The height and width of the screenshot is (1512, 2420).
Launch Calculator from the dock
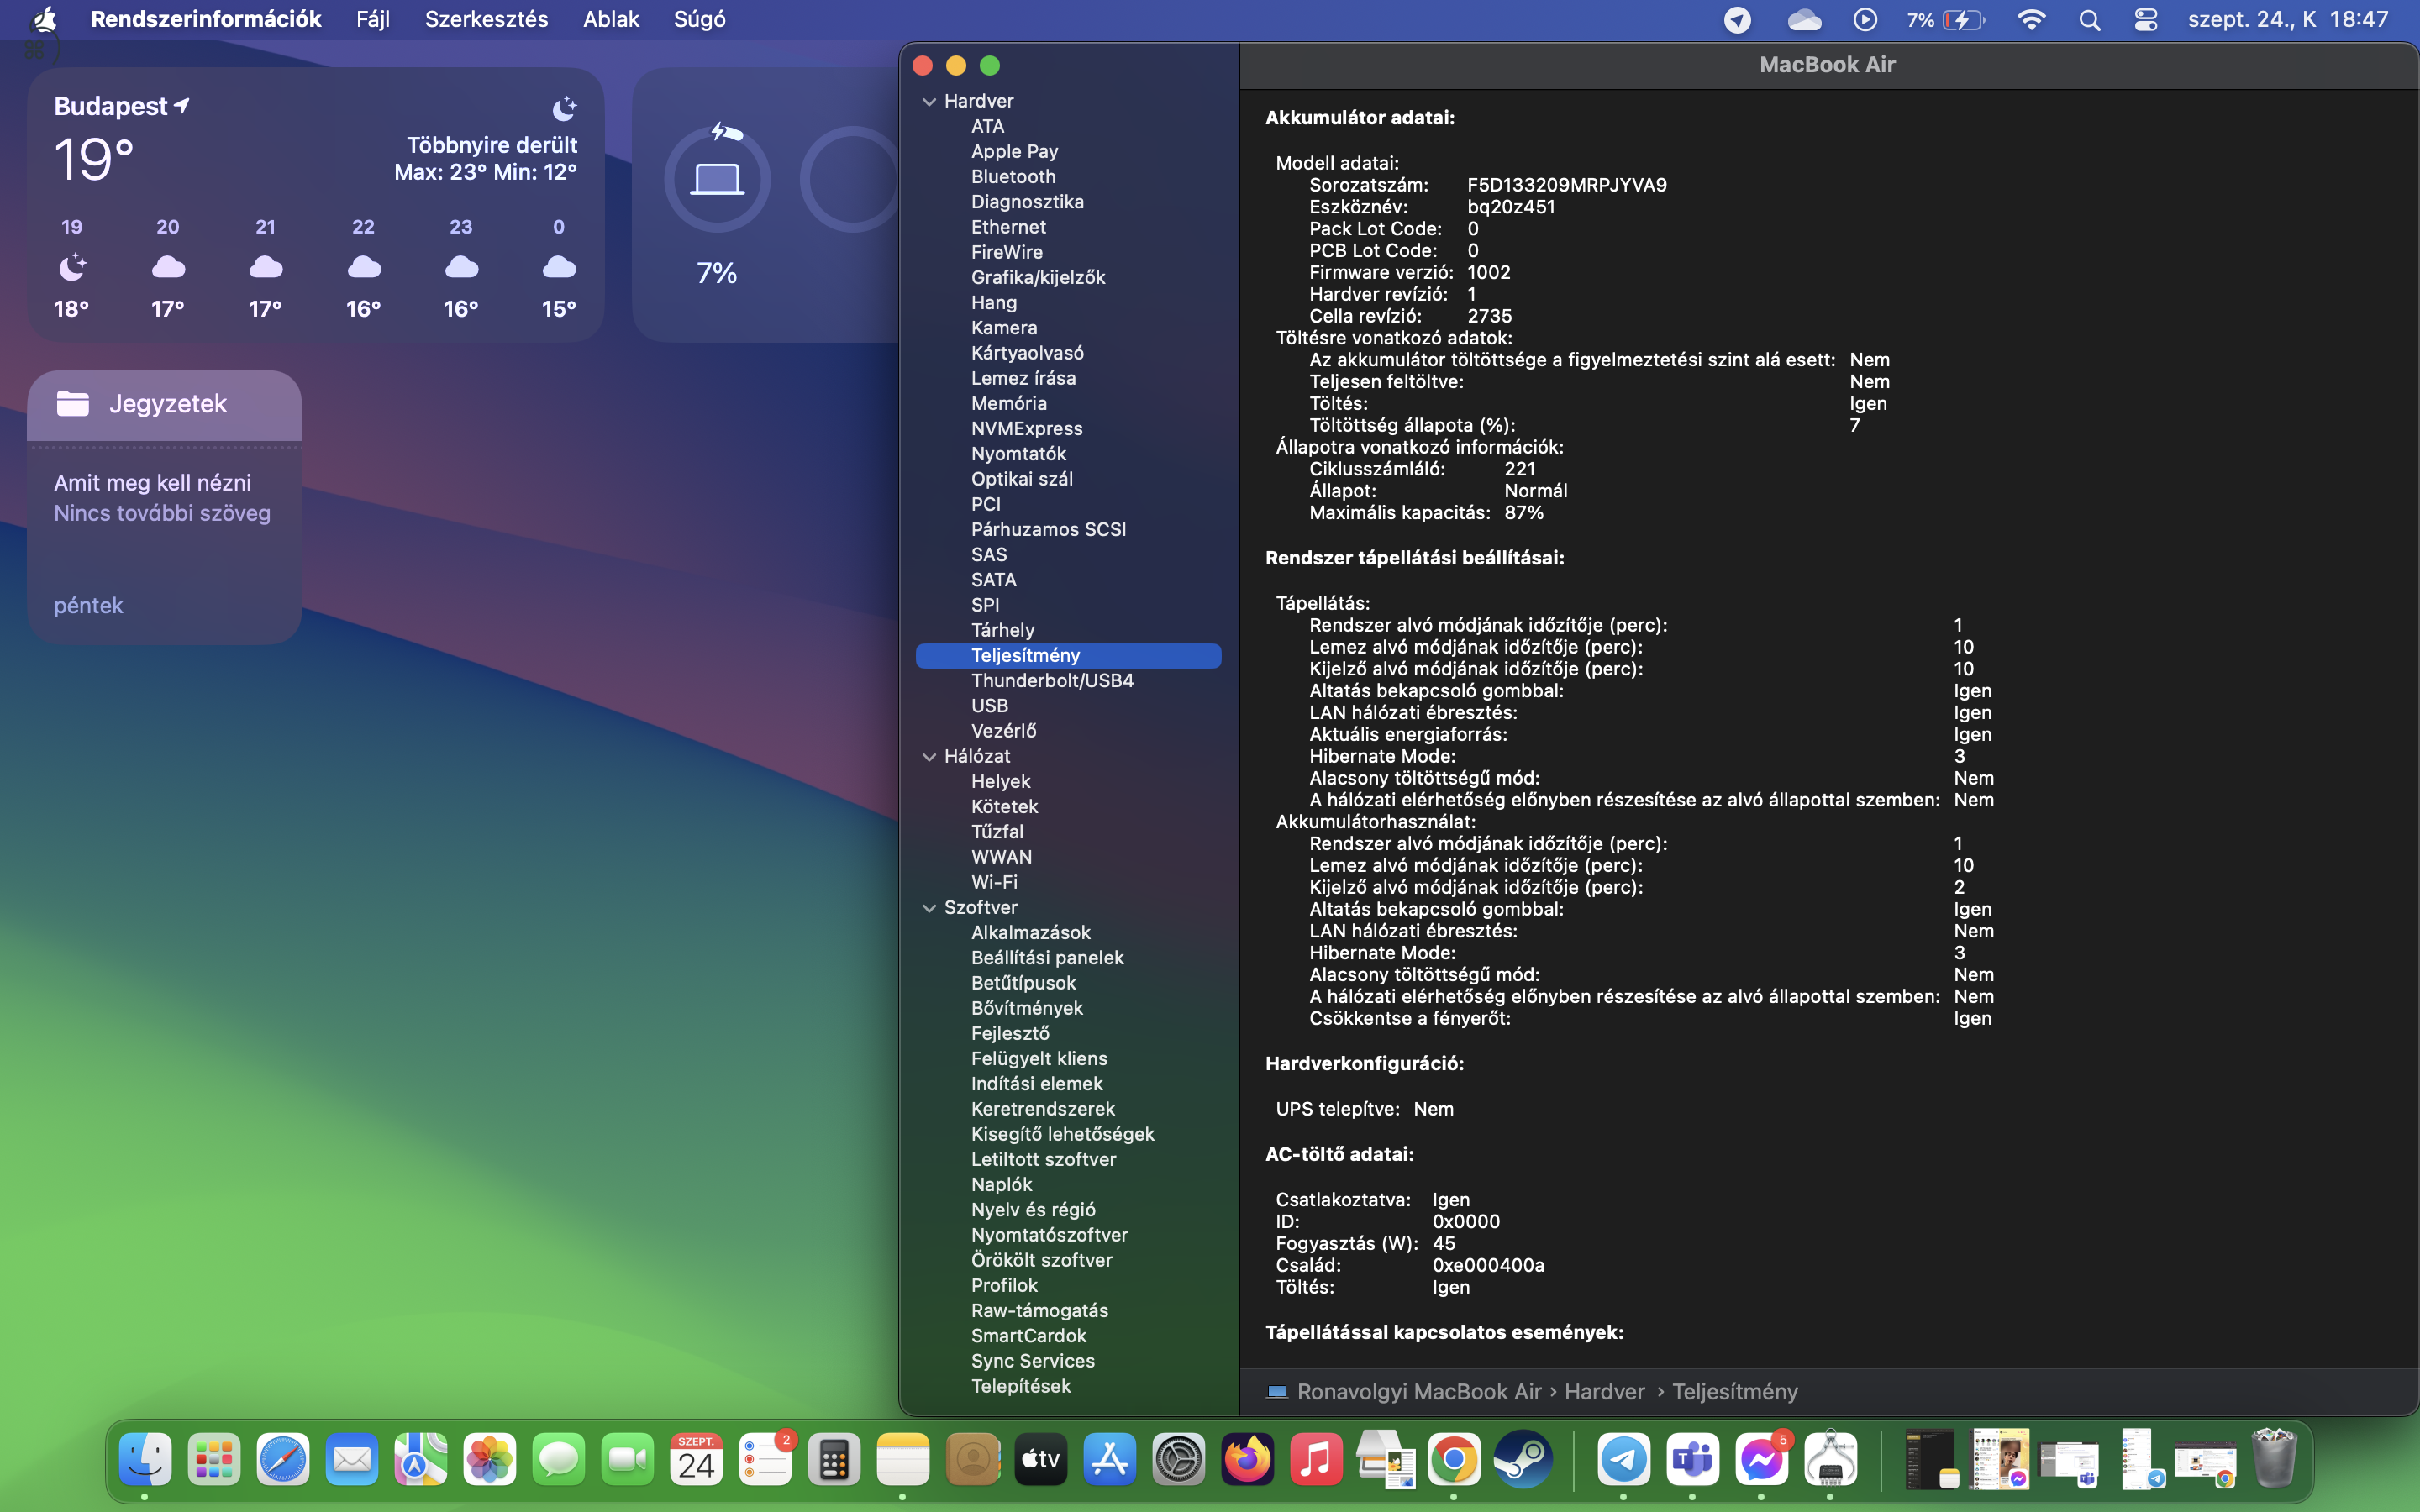click(834, 1460)
